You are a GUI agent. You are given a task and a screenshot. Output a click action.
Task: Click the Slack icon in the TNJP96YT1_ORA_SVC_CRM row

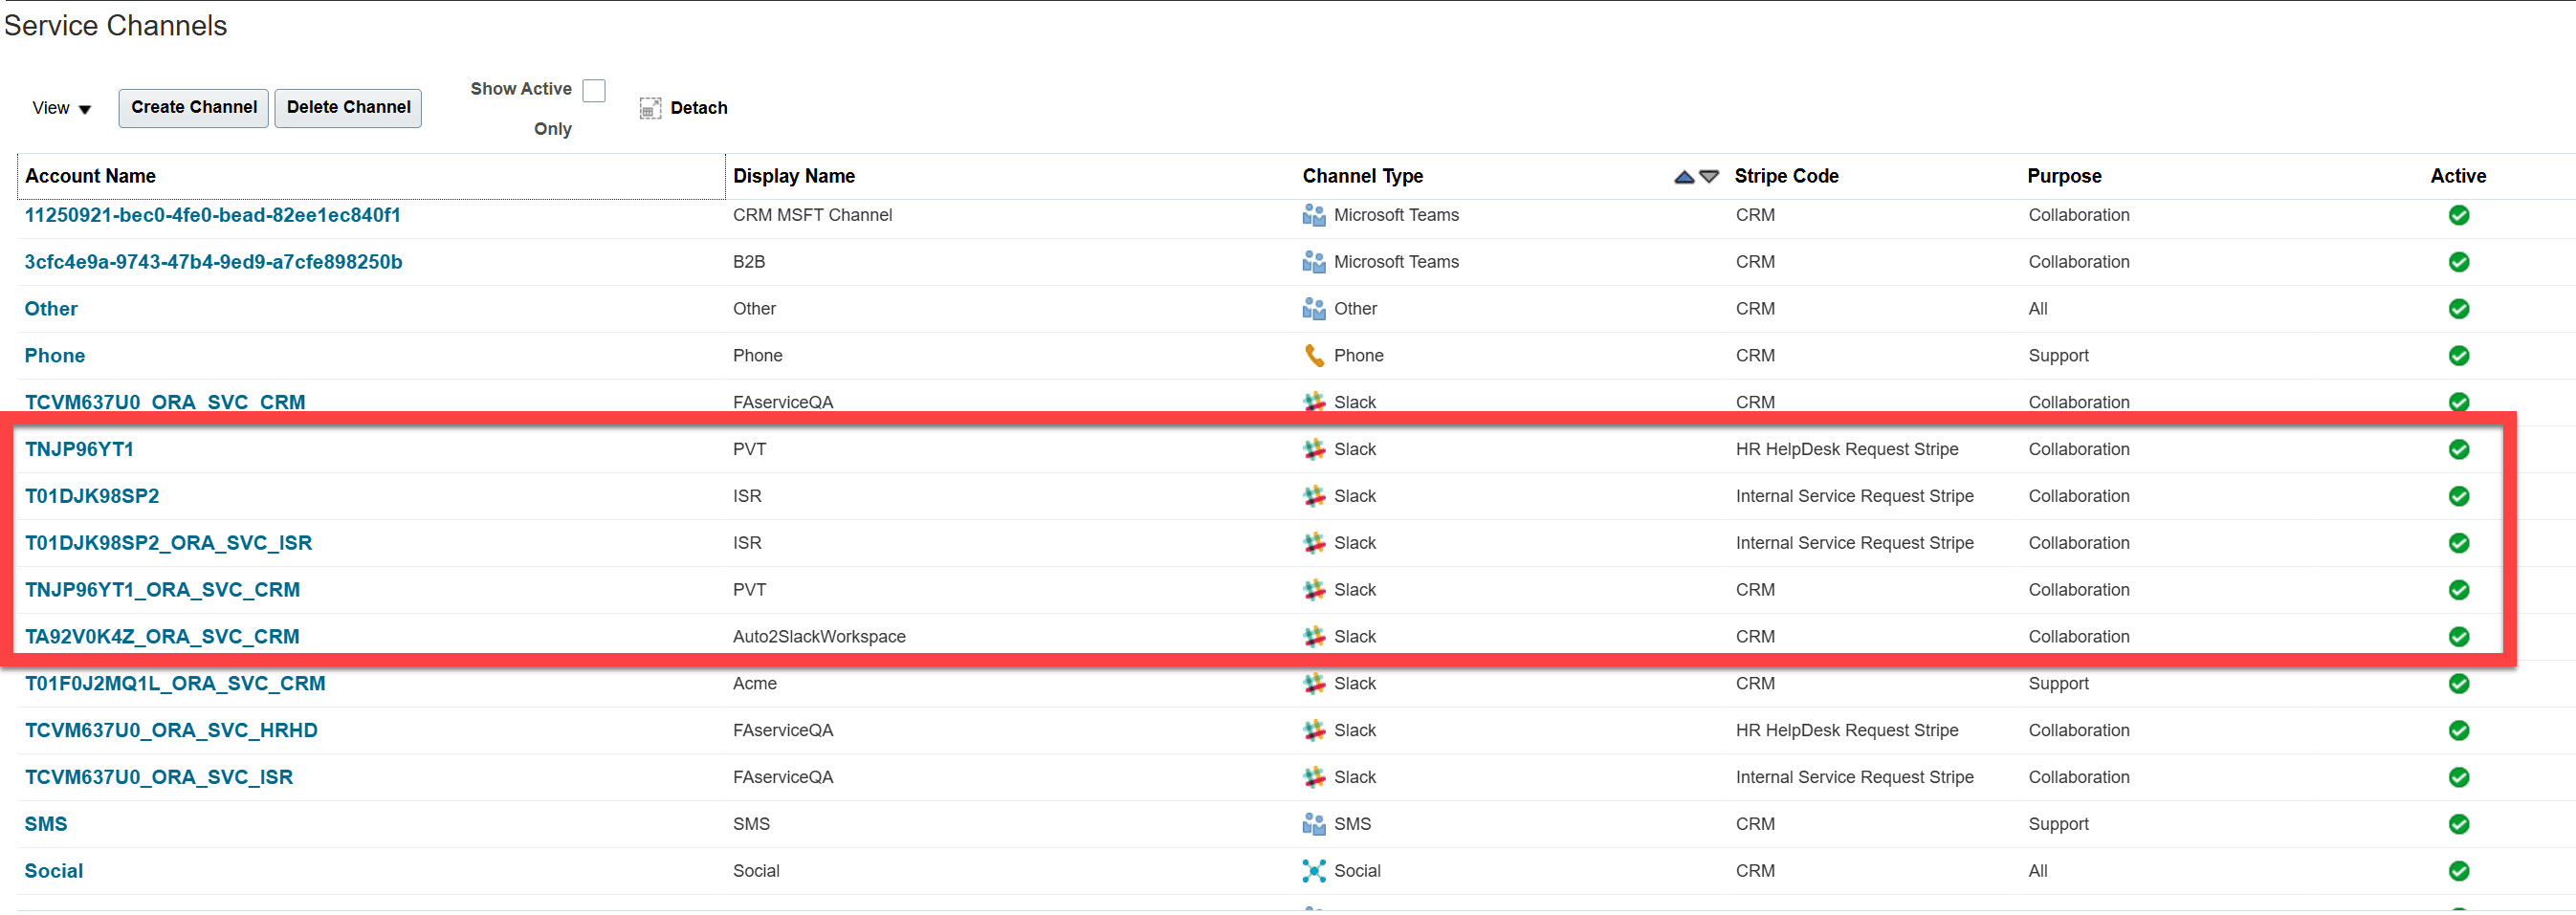(1313, 590)
